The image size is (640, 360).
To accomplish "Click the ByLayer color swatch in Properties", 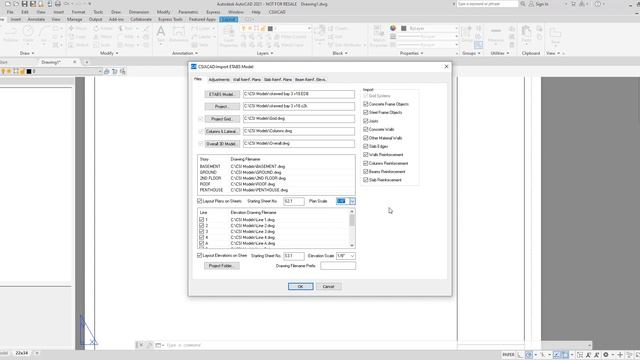I will click(x=404, y=28).
